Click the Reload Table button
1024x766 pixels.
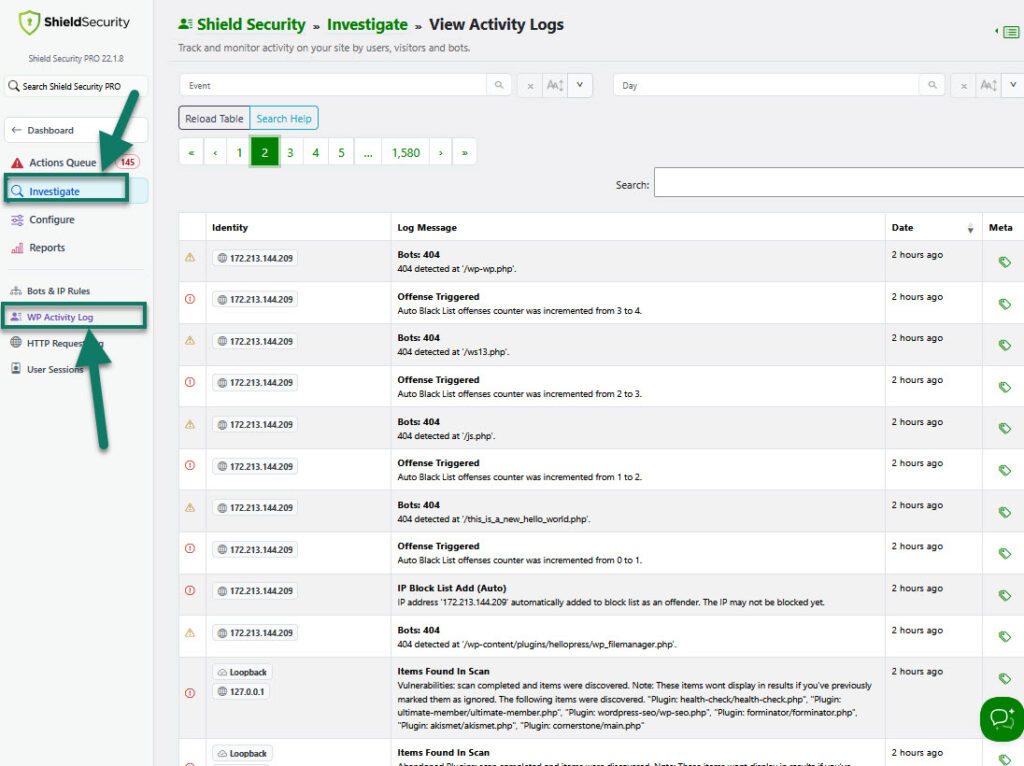coord(214,118)
